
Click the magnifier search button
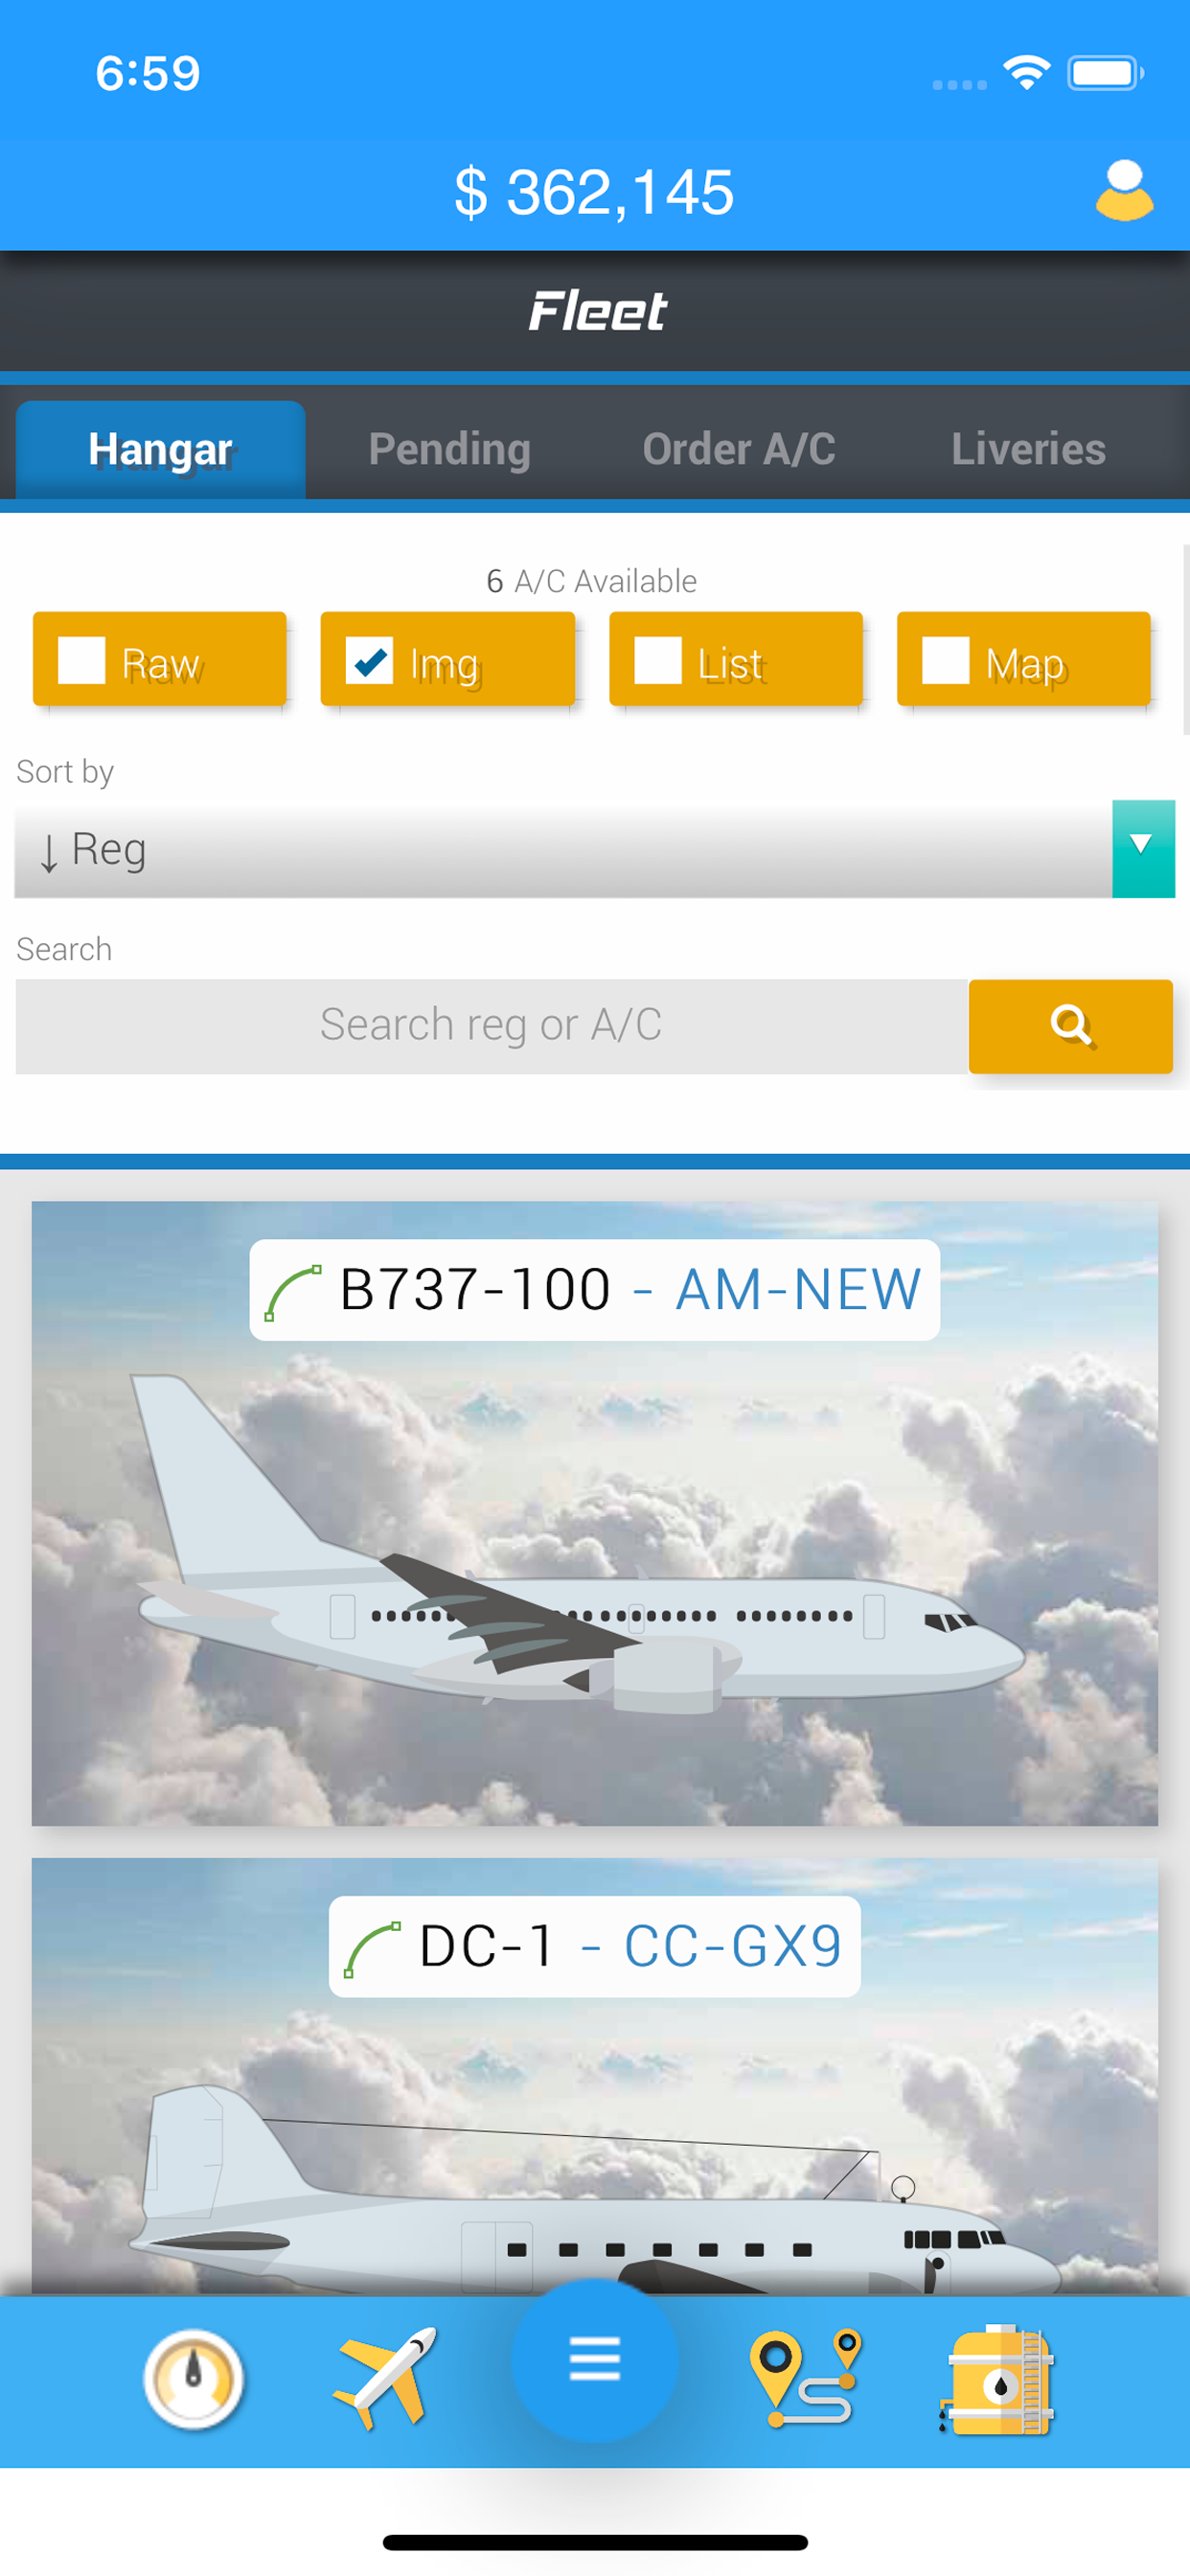(1070, 1026)
